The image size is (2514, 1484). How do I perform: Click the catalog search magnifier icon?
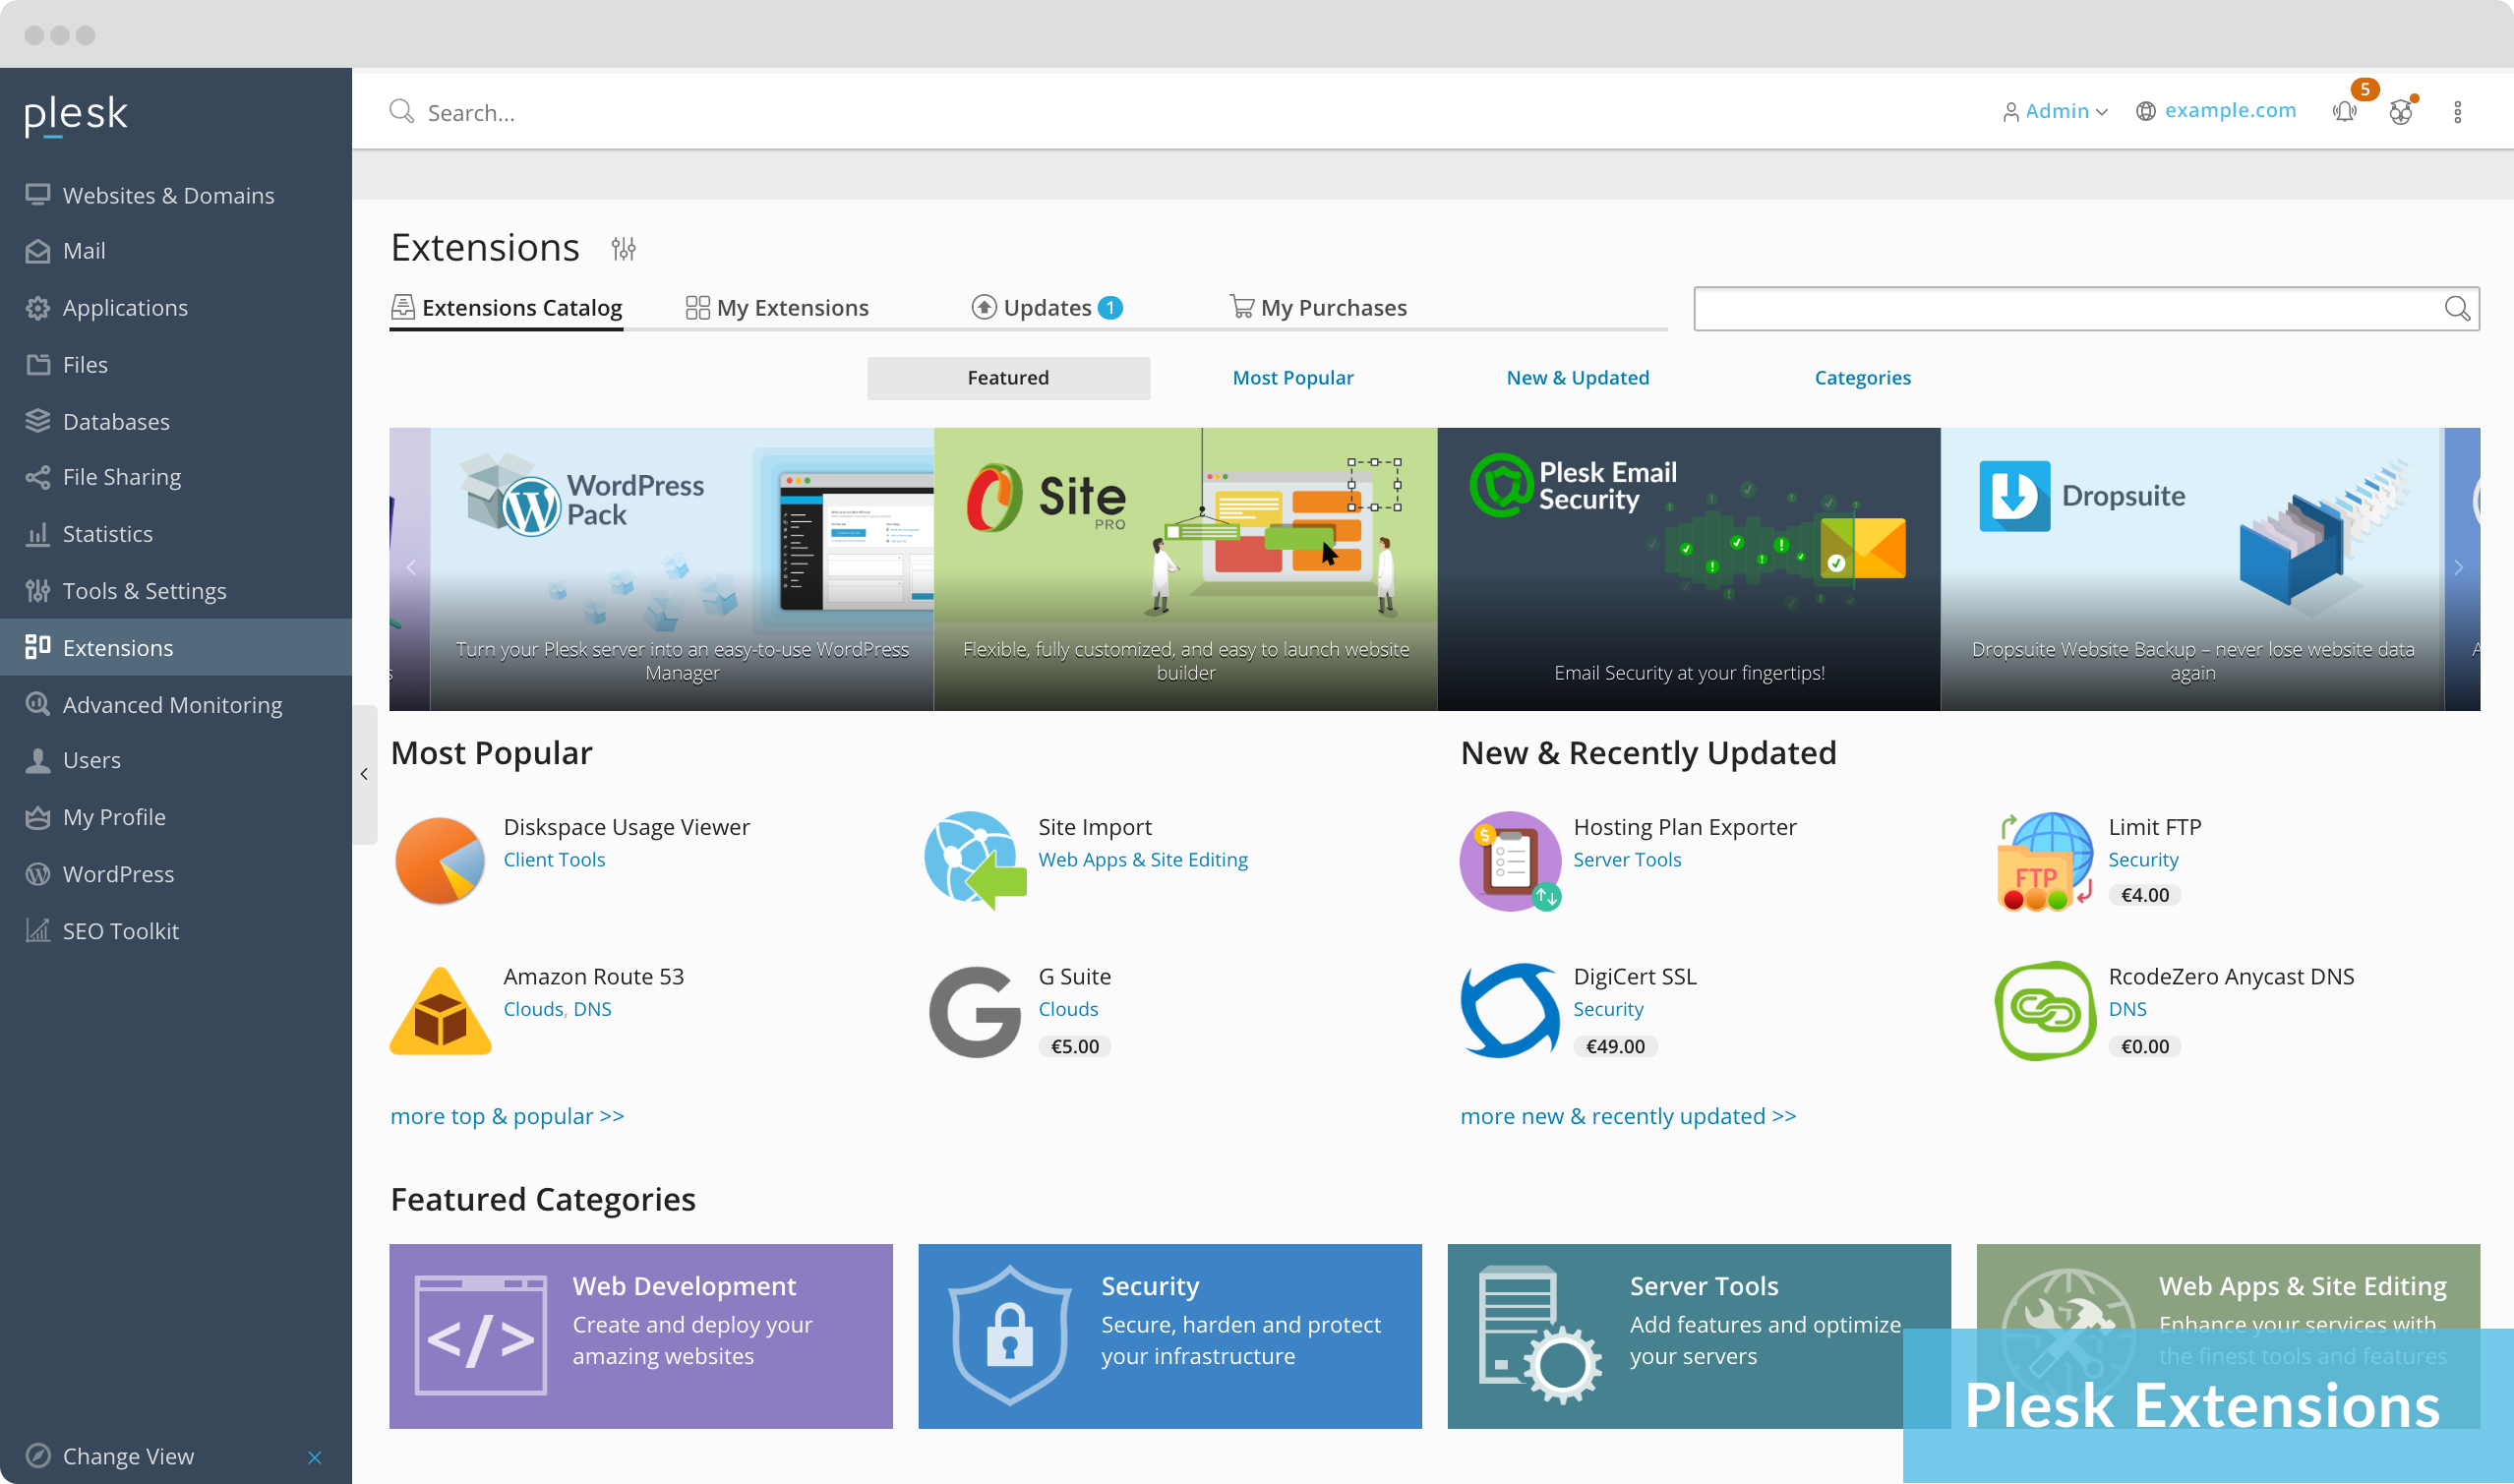click(2456, 308)
